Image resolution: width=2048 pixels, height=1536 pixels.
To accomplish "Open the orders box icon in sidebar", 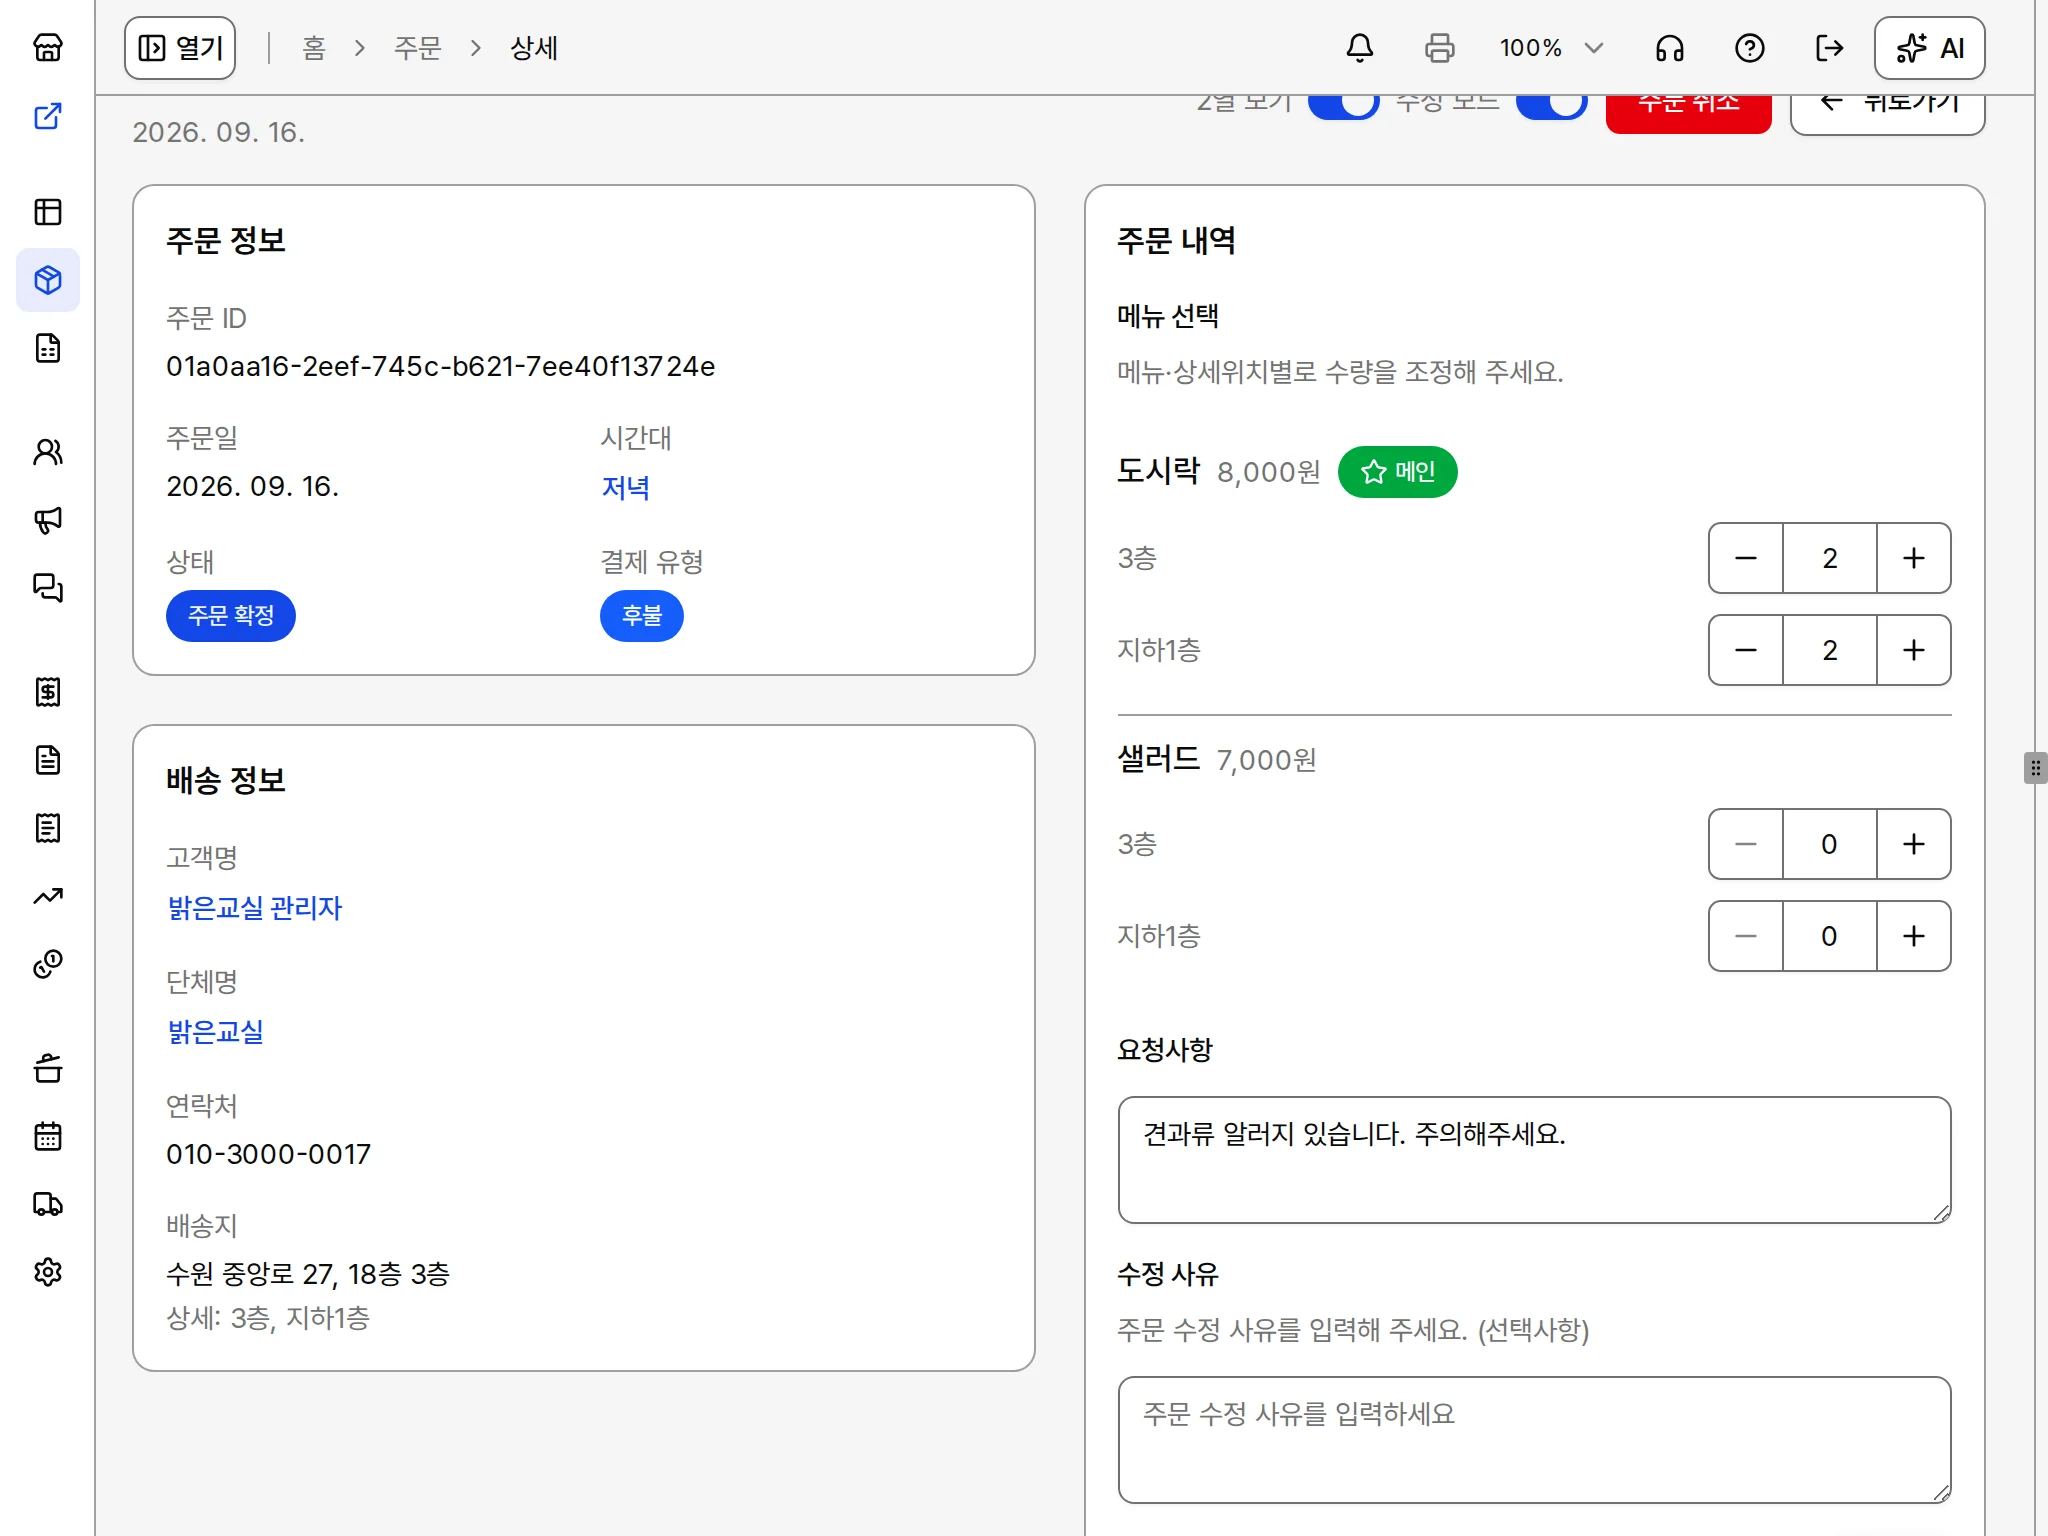I will coord(48,280).
